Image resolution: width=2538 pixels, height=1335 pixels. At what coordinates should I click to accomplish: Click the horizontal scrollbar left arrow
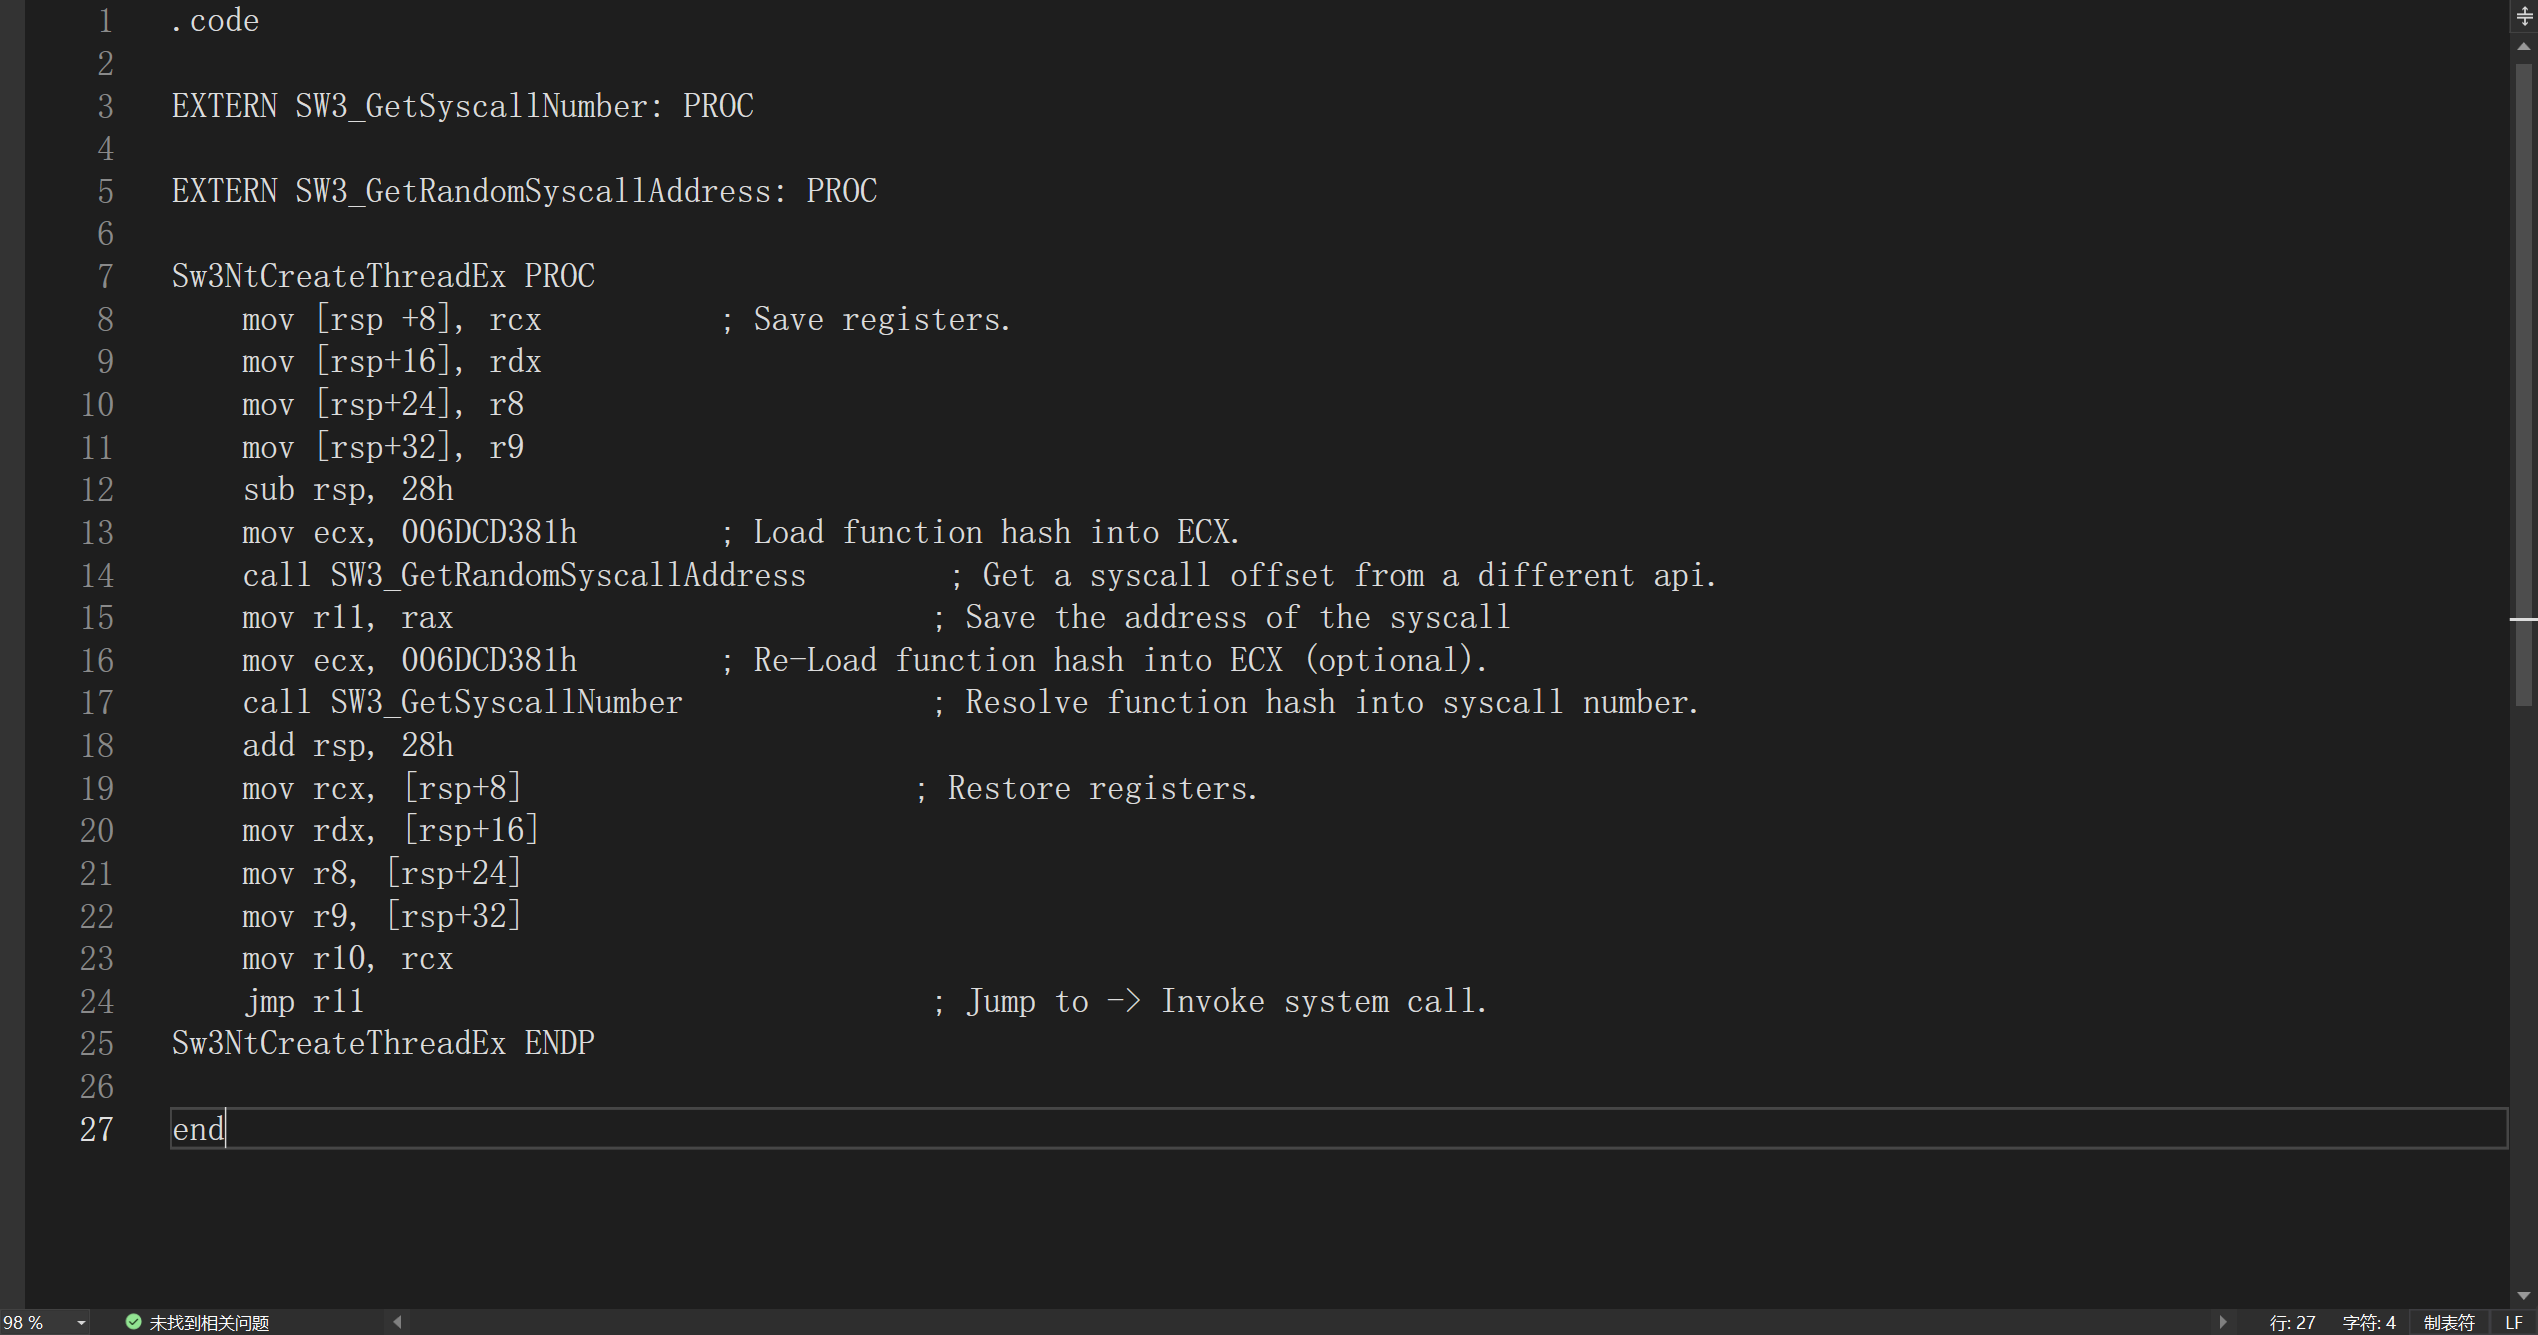point(398,1322)
